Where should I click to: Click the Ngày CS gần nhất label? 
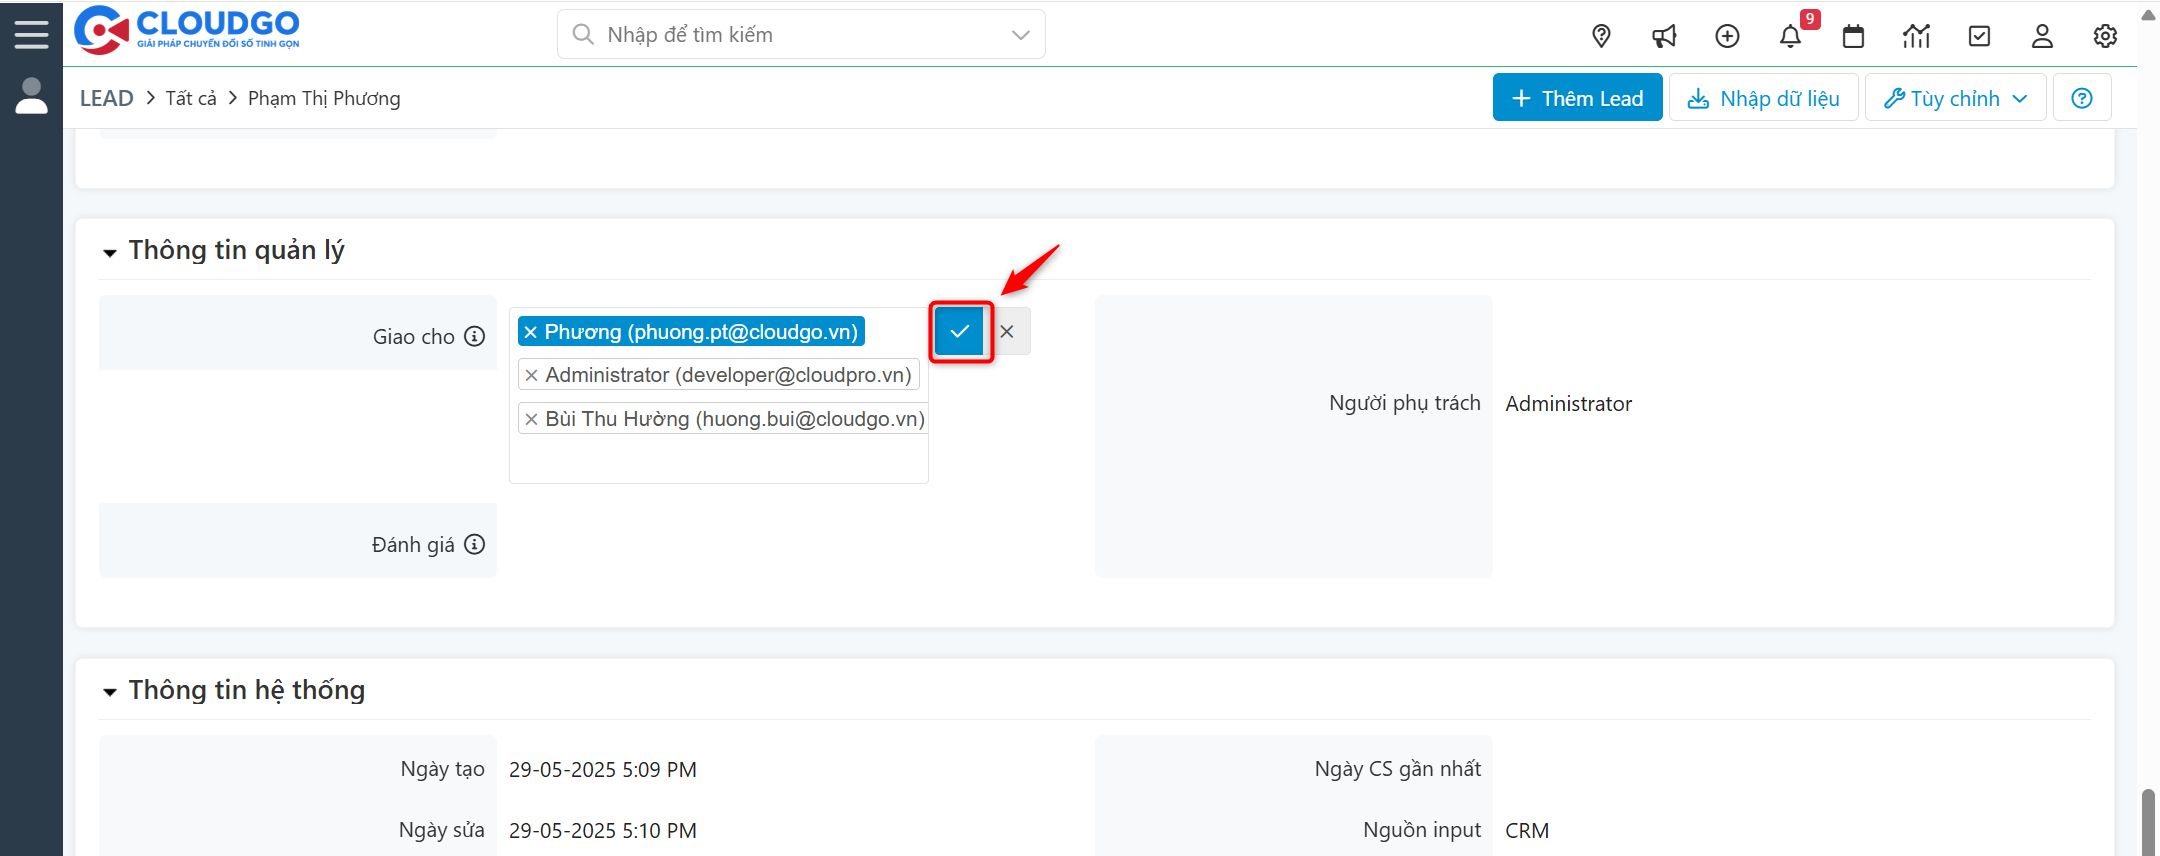click(x=1398, y=769)
